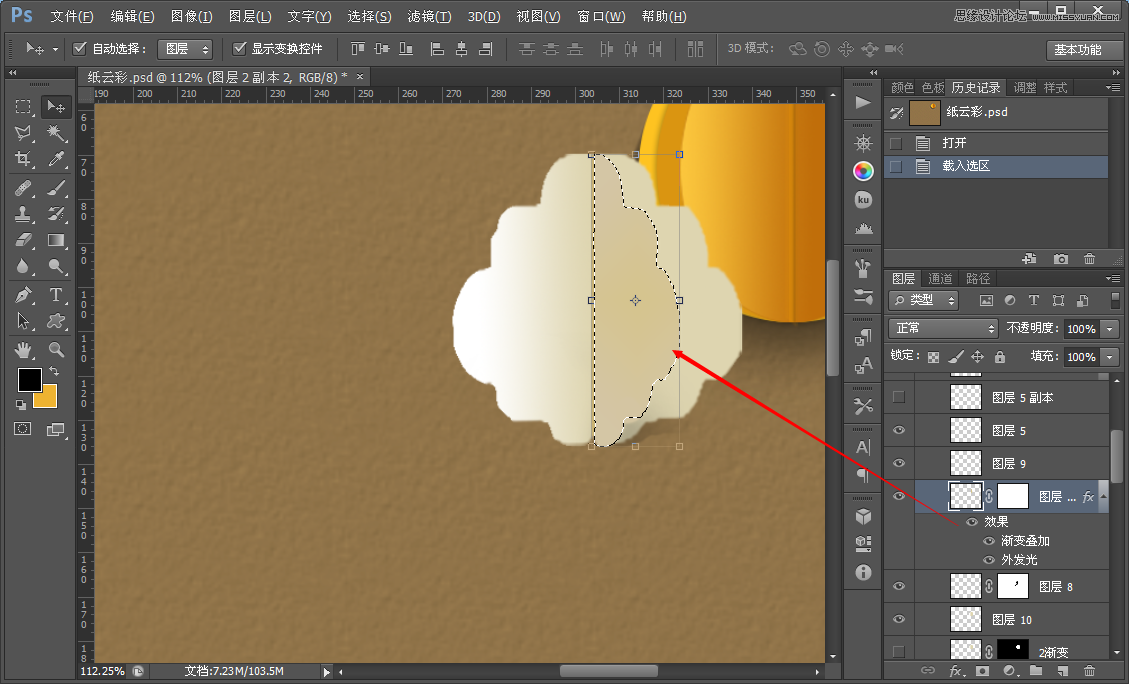Open the Move tool preset picker

click(55, 50)
